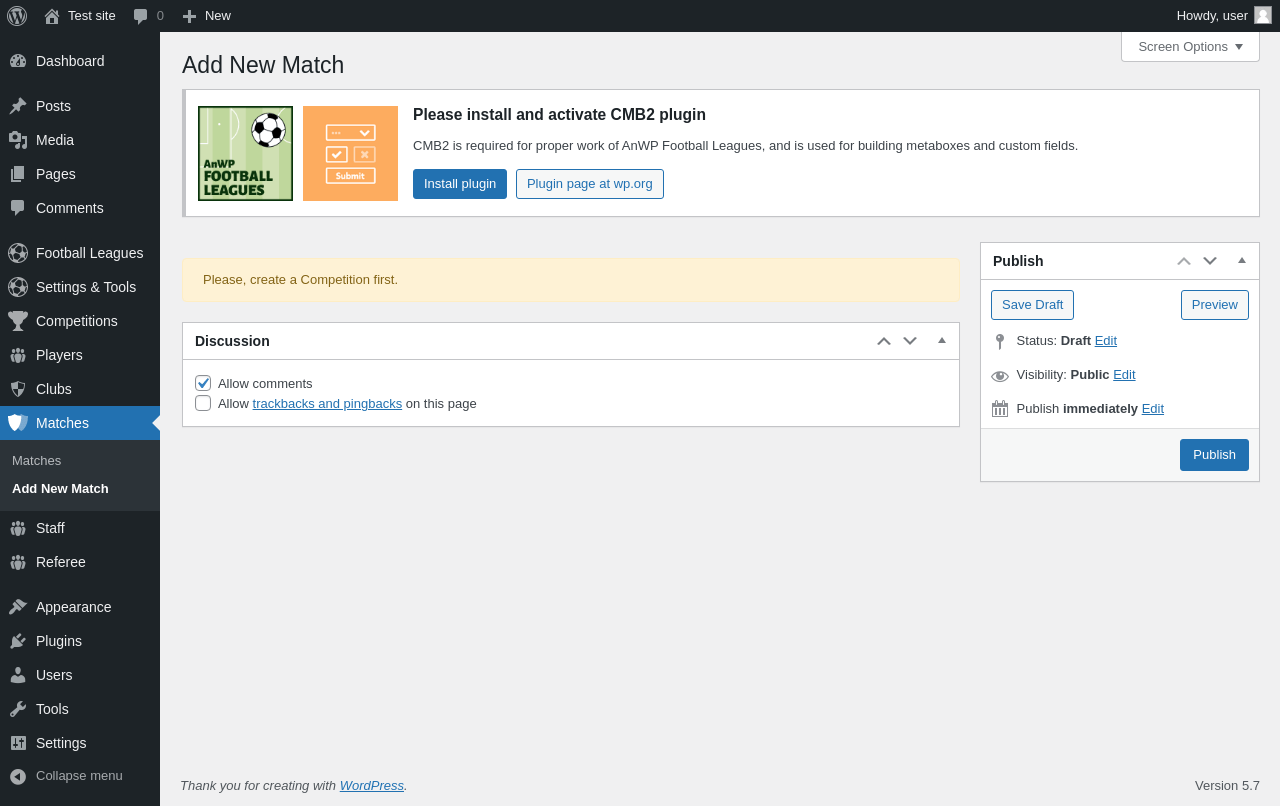Click the Tools wrench icon

(18, 709)
